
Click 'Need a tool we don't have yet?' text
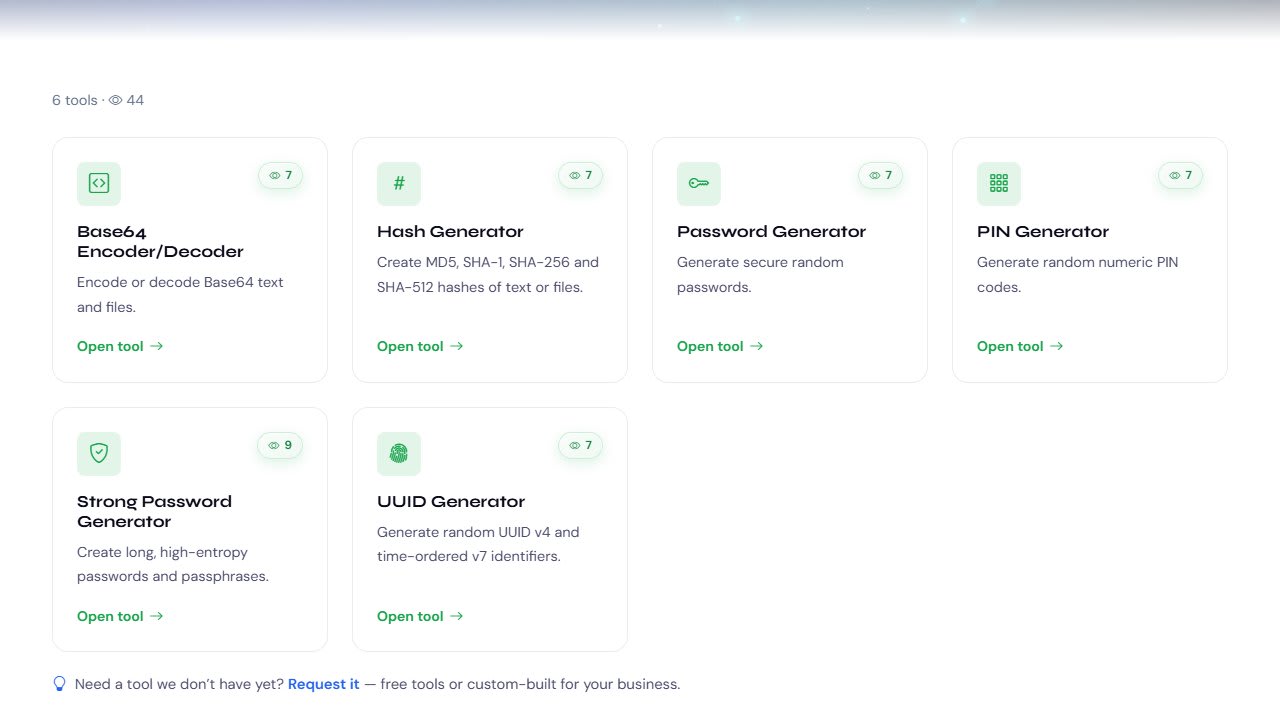click(x=179, y=684)
